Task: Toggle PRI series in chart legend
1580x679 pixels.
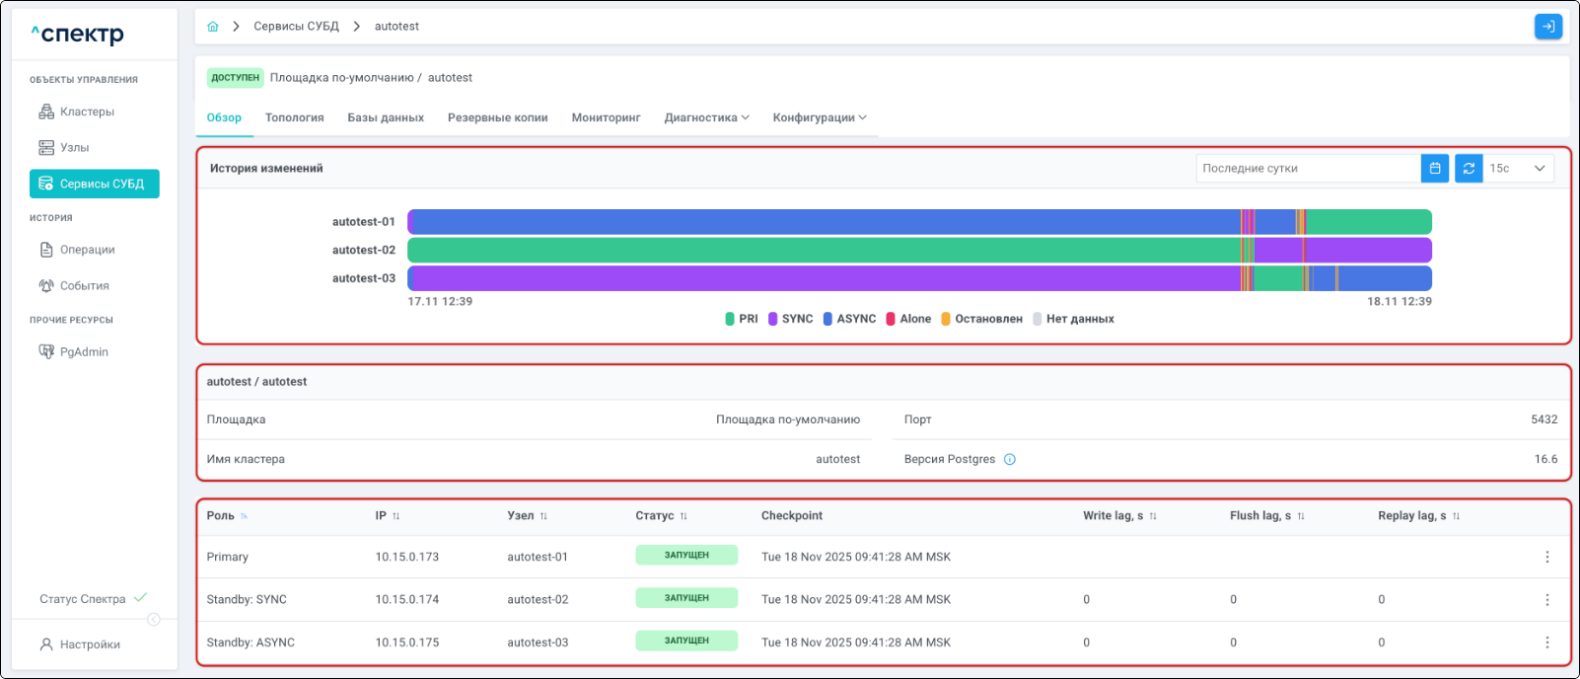Action: coord(741,319)
